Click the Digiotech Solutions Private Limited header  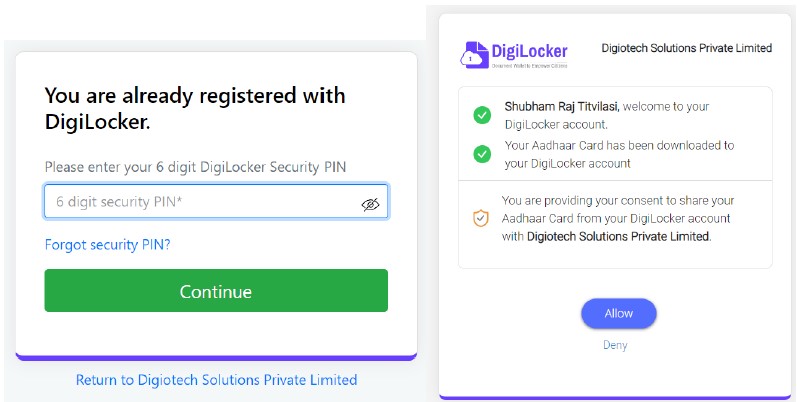687,48
